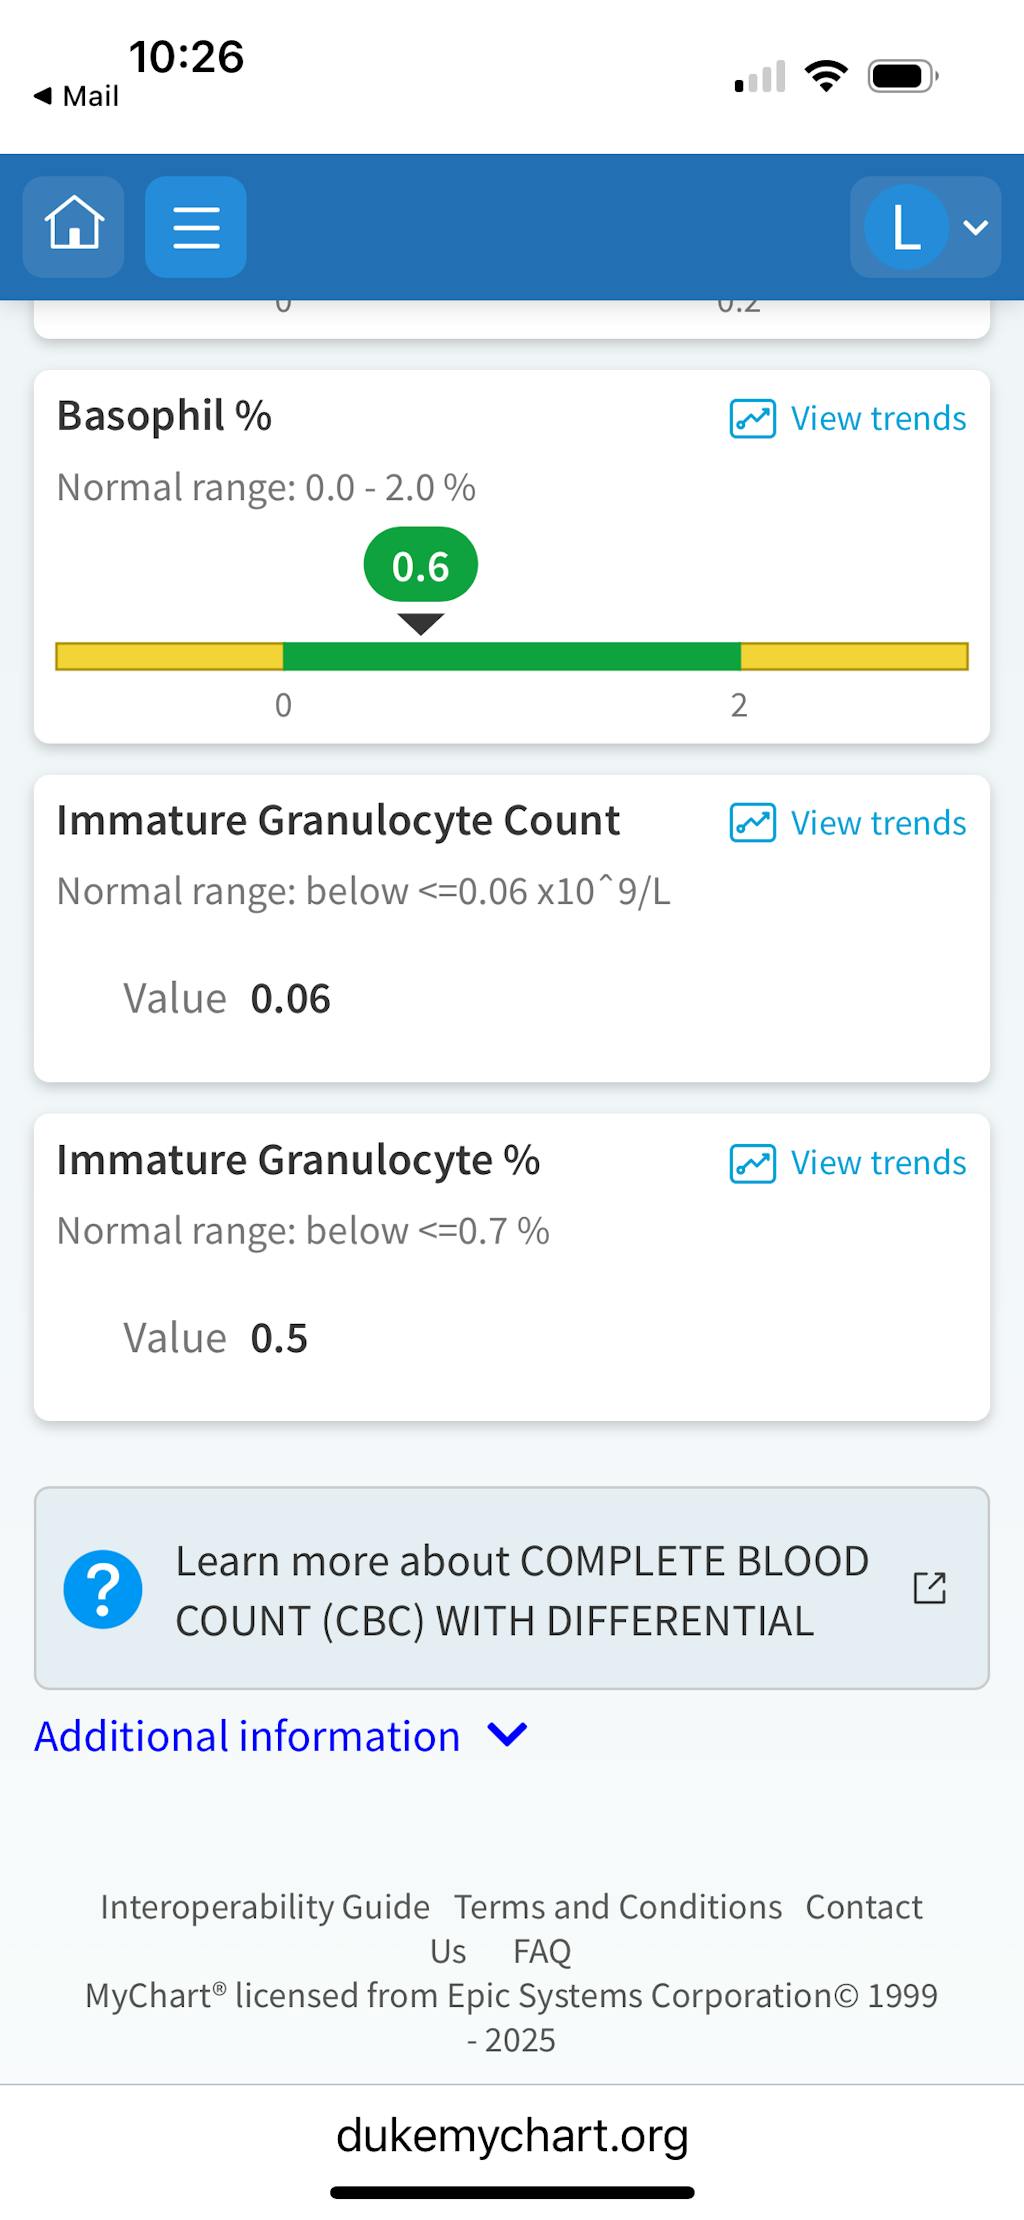The height and width of the screenshot is (2220, 1024).
Task: Open the hamburger menu button
Action: tap(196, 227)
